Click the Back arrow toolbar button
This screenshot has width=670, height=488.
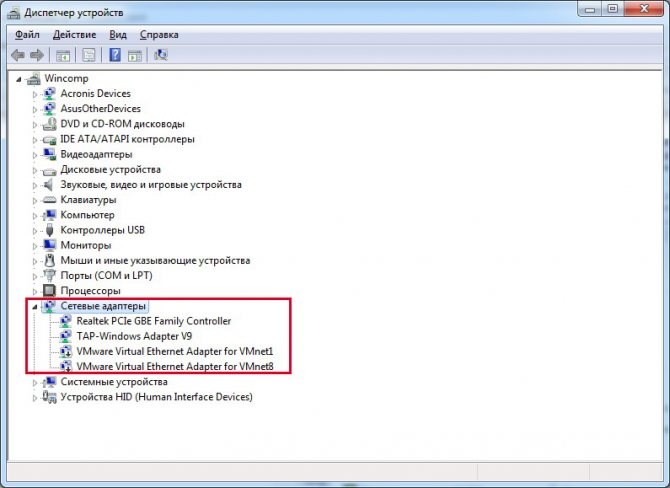pos(18,55)
